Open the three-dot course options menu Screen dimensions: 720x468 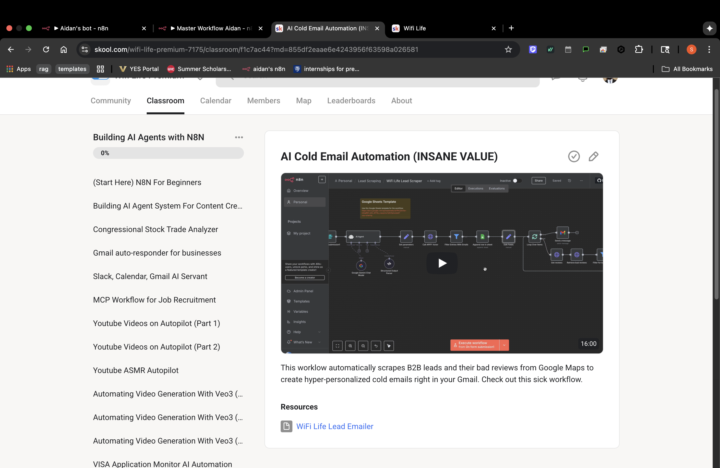pyautogui.click(x=239, y=137)
